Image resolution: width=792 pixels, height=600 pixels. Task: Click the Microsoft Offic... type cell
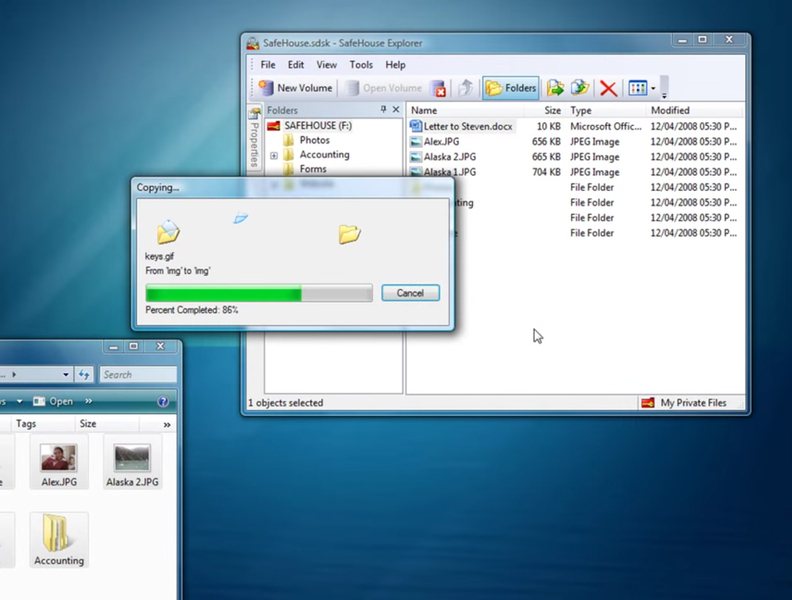point(606,126)
